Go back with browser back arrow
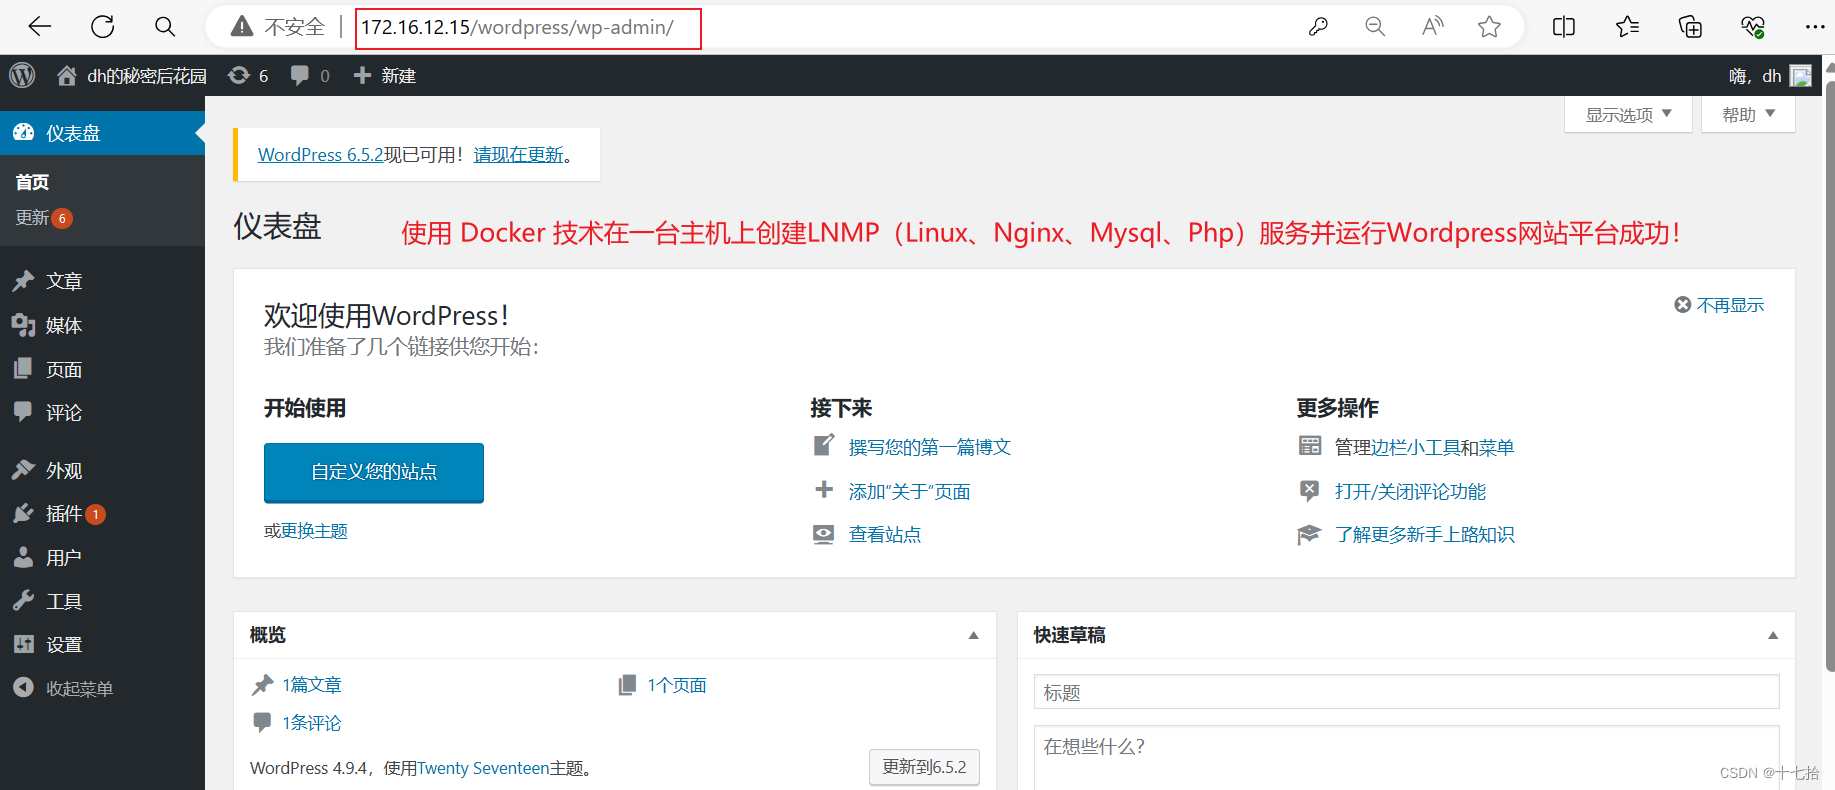 coord(40,27)
